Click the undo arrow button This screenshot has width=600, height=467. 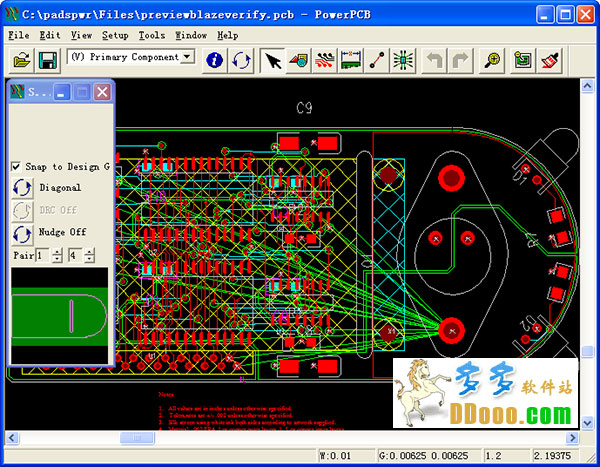point(434,60)
